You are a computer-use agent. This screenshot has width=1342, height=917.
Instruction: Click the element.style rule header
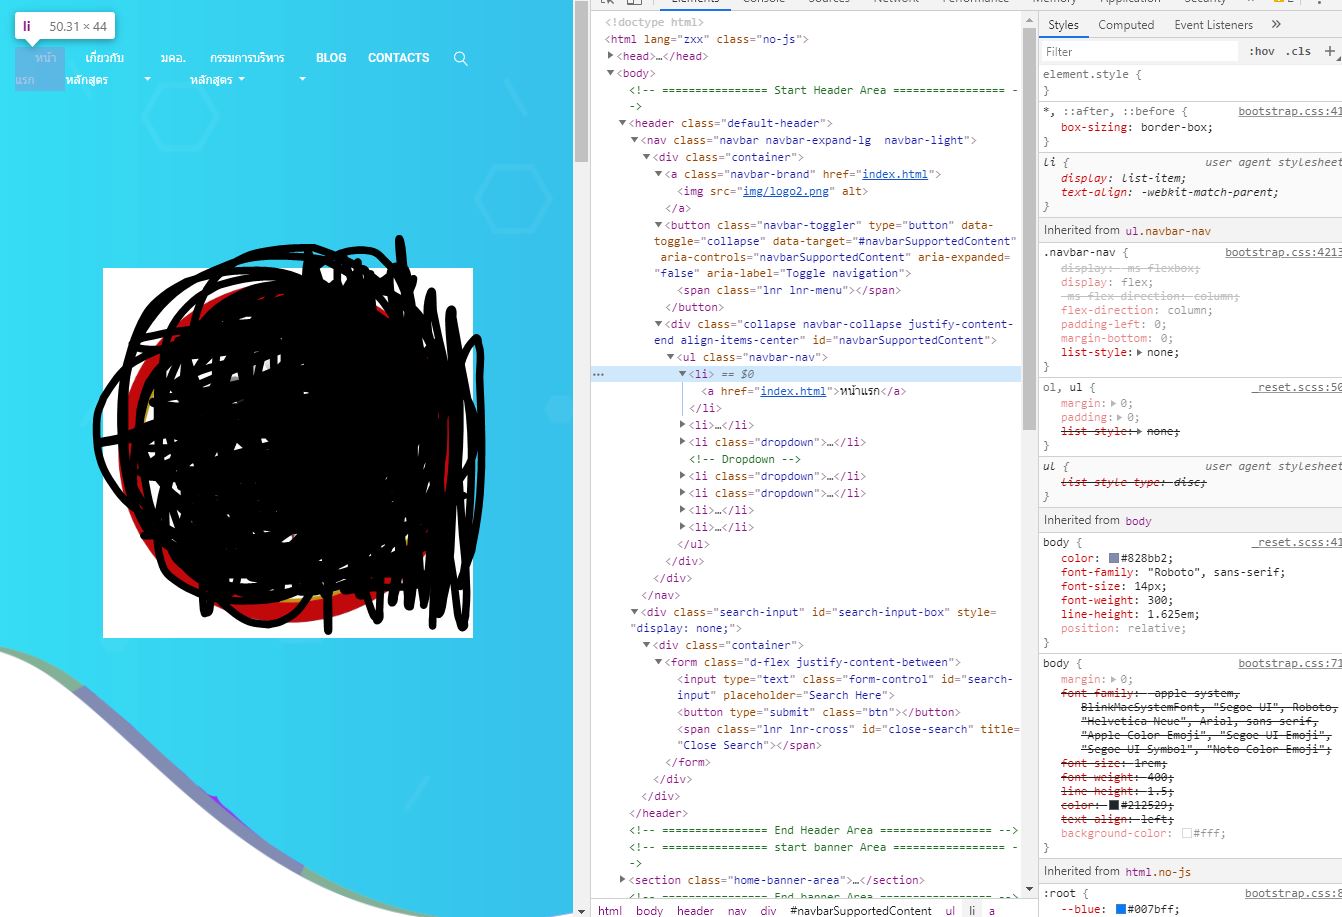(1092, 74)
